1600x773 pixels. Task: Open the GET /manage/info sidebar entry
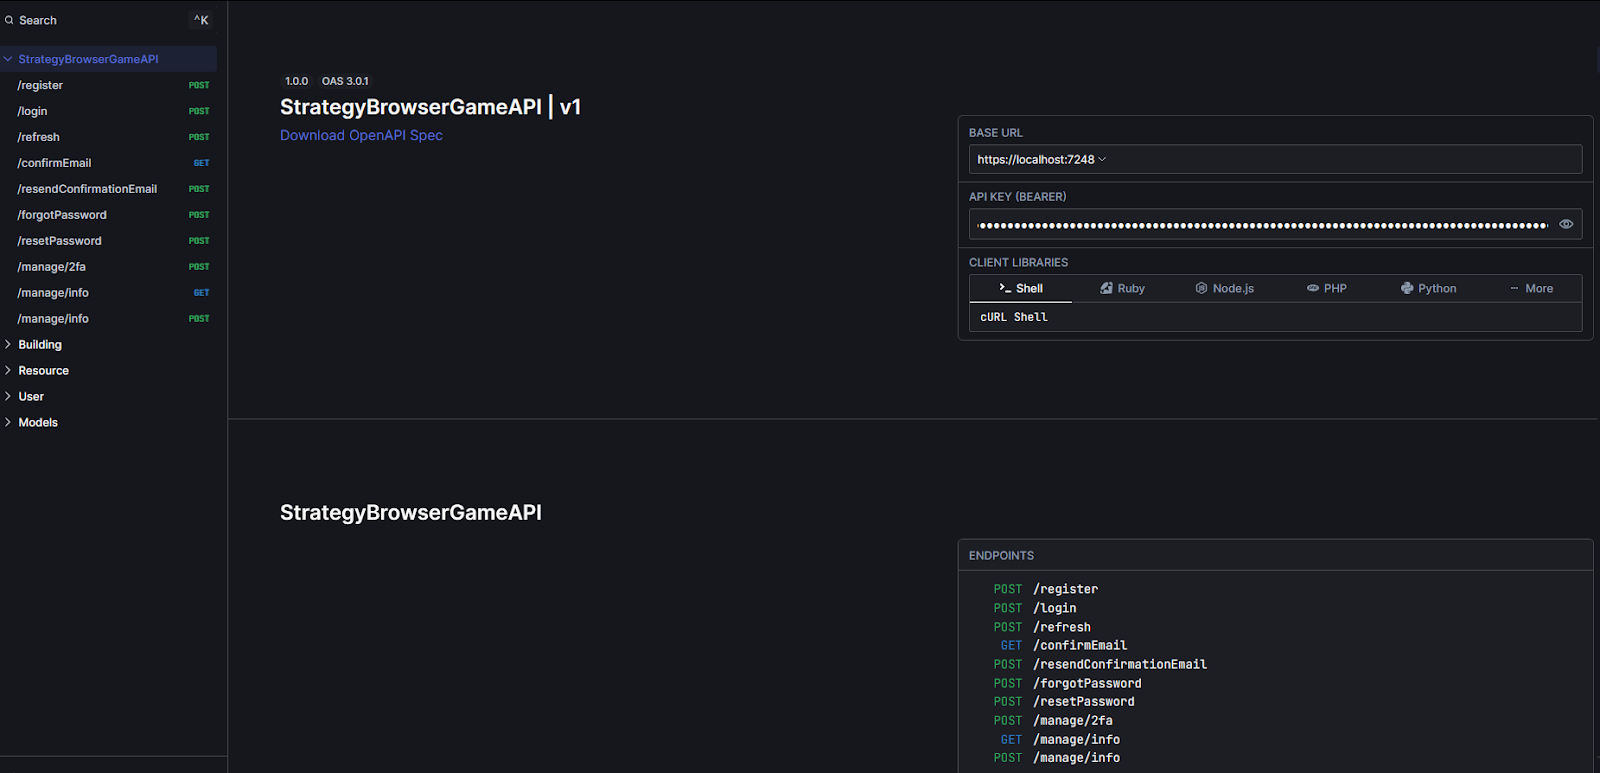point(108,293)
